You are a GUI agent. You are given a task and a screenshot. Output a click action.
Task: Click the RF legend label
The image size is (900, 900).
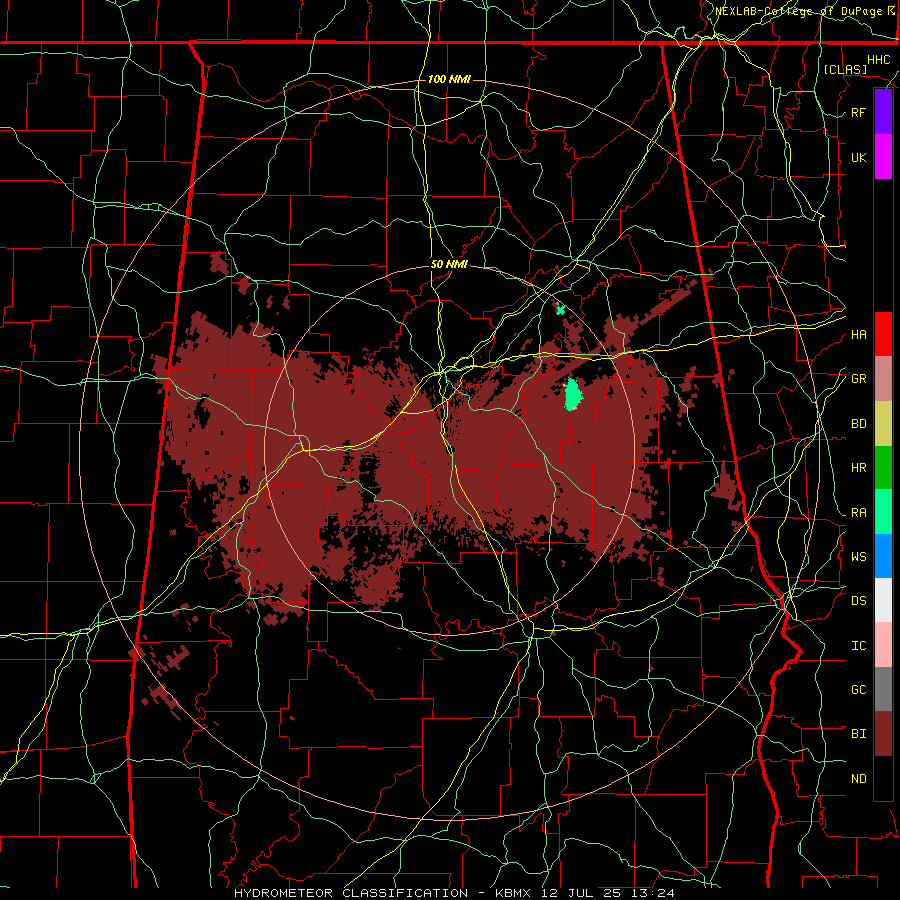click(x=859, y=112)
